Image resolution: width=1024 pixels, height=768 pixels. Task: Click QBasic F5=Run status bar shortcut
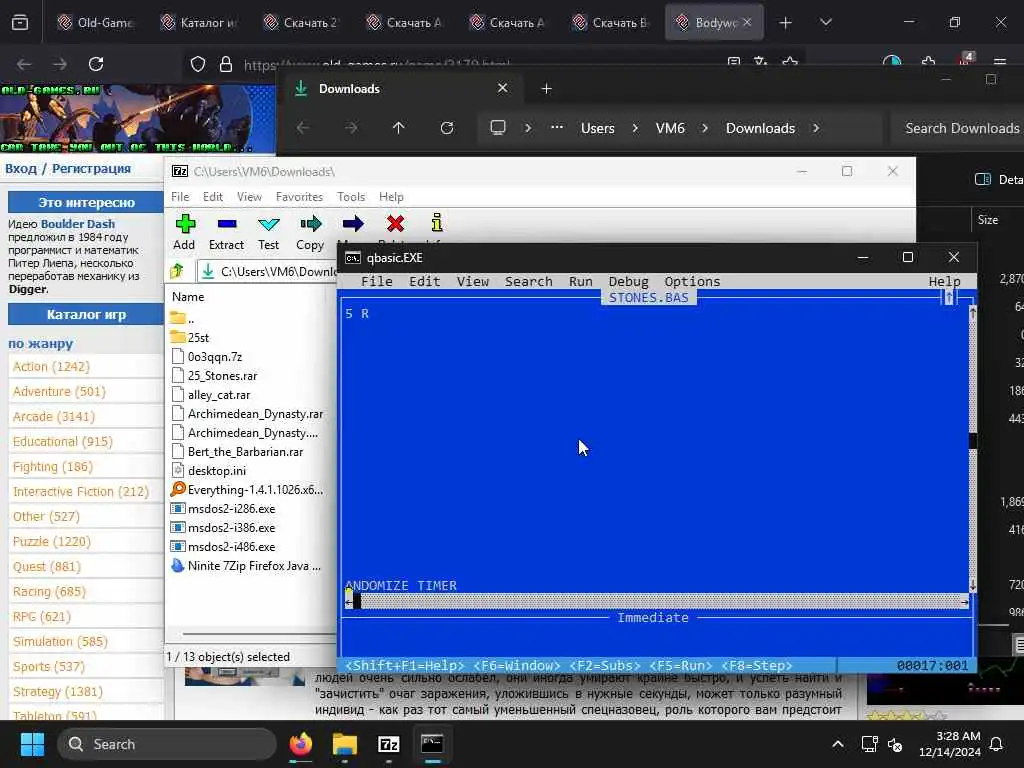pos(680,665)
